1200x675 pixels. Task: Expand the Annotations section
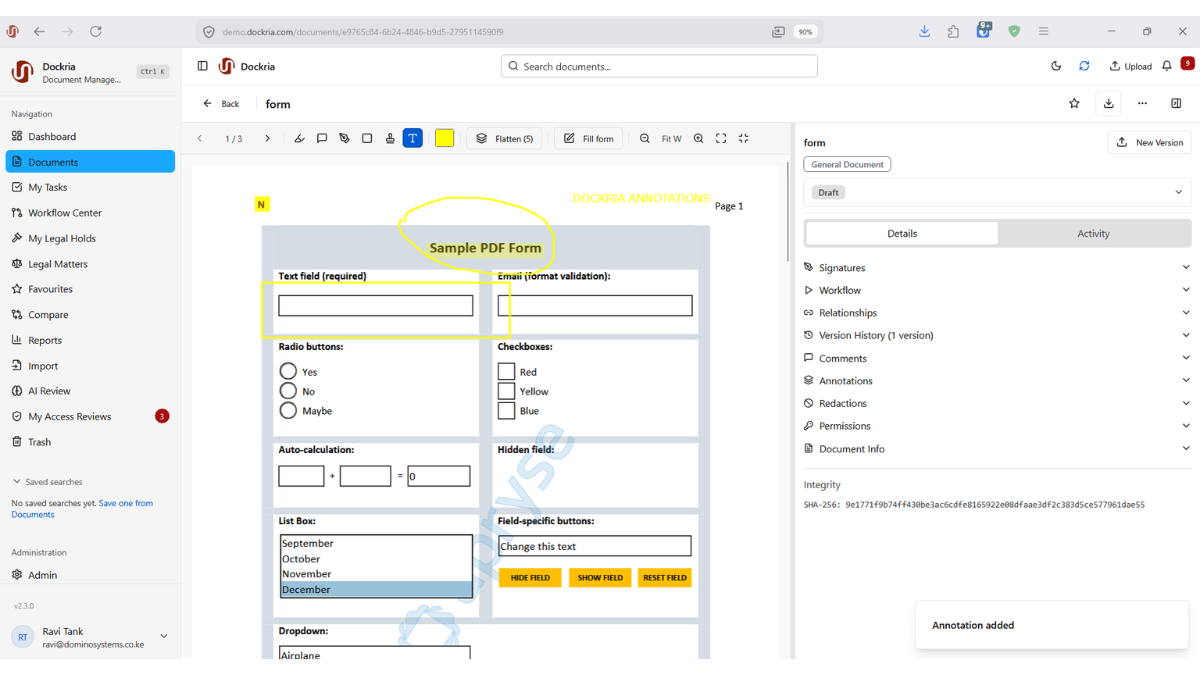(997, 381)
